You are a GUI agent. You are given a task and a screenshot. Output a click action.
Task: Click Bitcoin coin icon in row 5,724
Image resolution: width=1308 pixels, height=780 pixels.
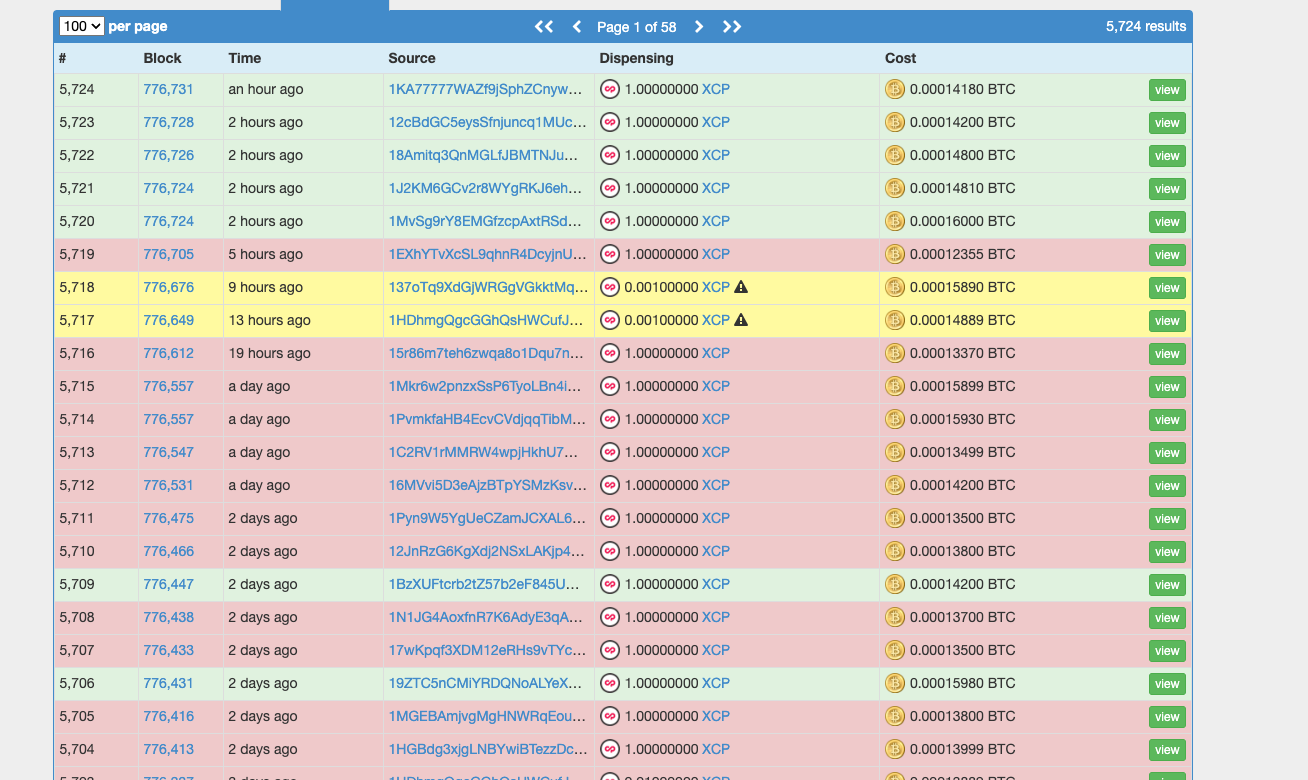pos(895,89)
